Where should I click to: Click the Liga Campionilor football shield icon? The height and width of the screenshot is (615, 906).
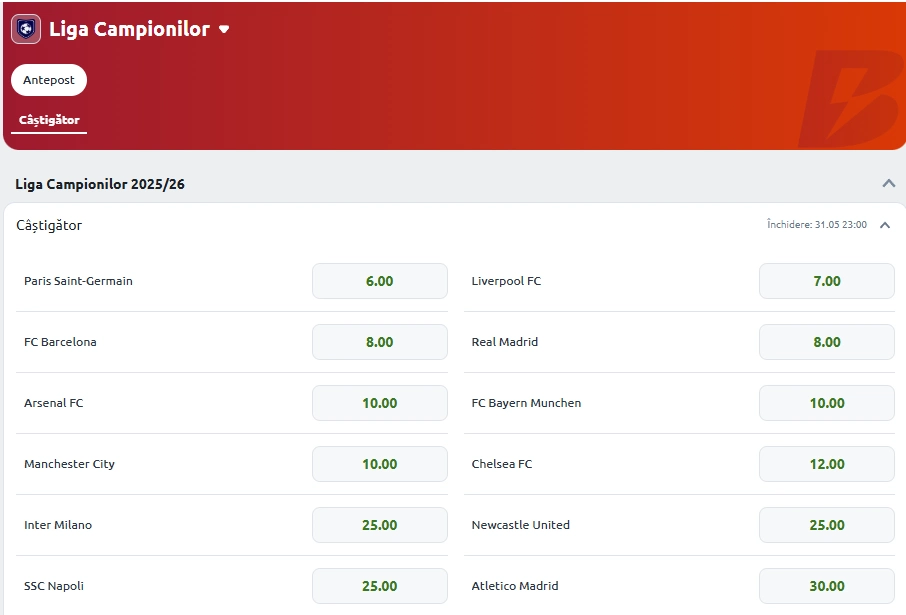pos(26,29)
